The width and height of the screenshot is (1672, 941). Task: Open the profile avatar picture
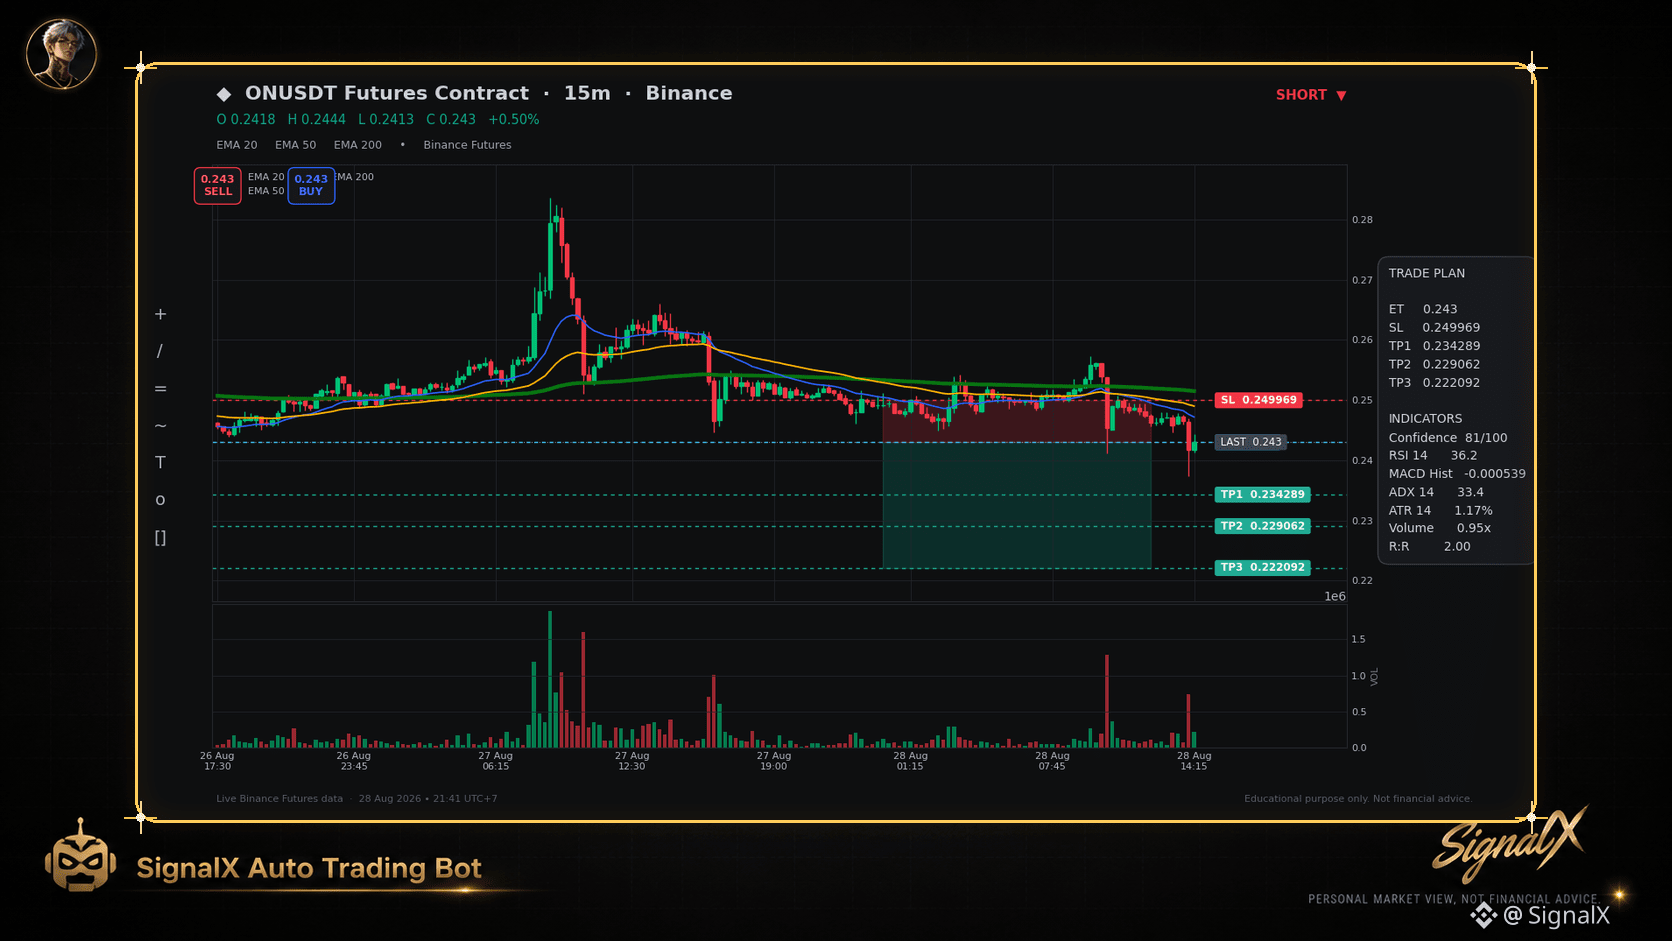click(x=61, y=54)
